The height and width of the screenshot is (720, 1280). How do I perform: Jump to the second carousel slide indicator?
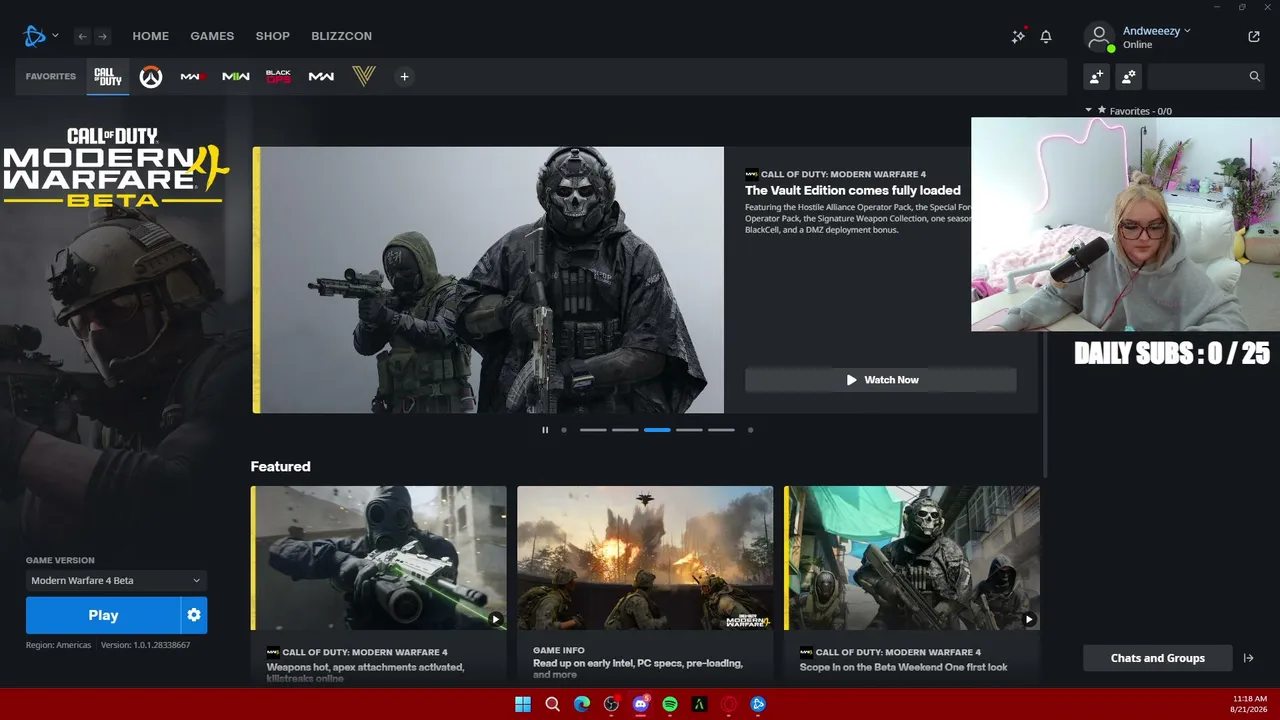pos(625,430)
